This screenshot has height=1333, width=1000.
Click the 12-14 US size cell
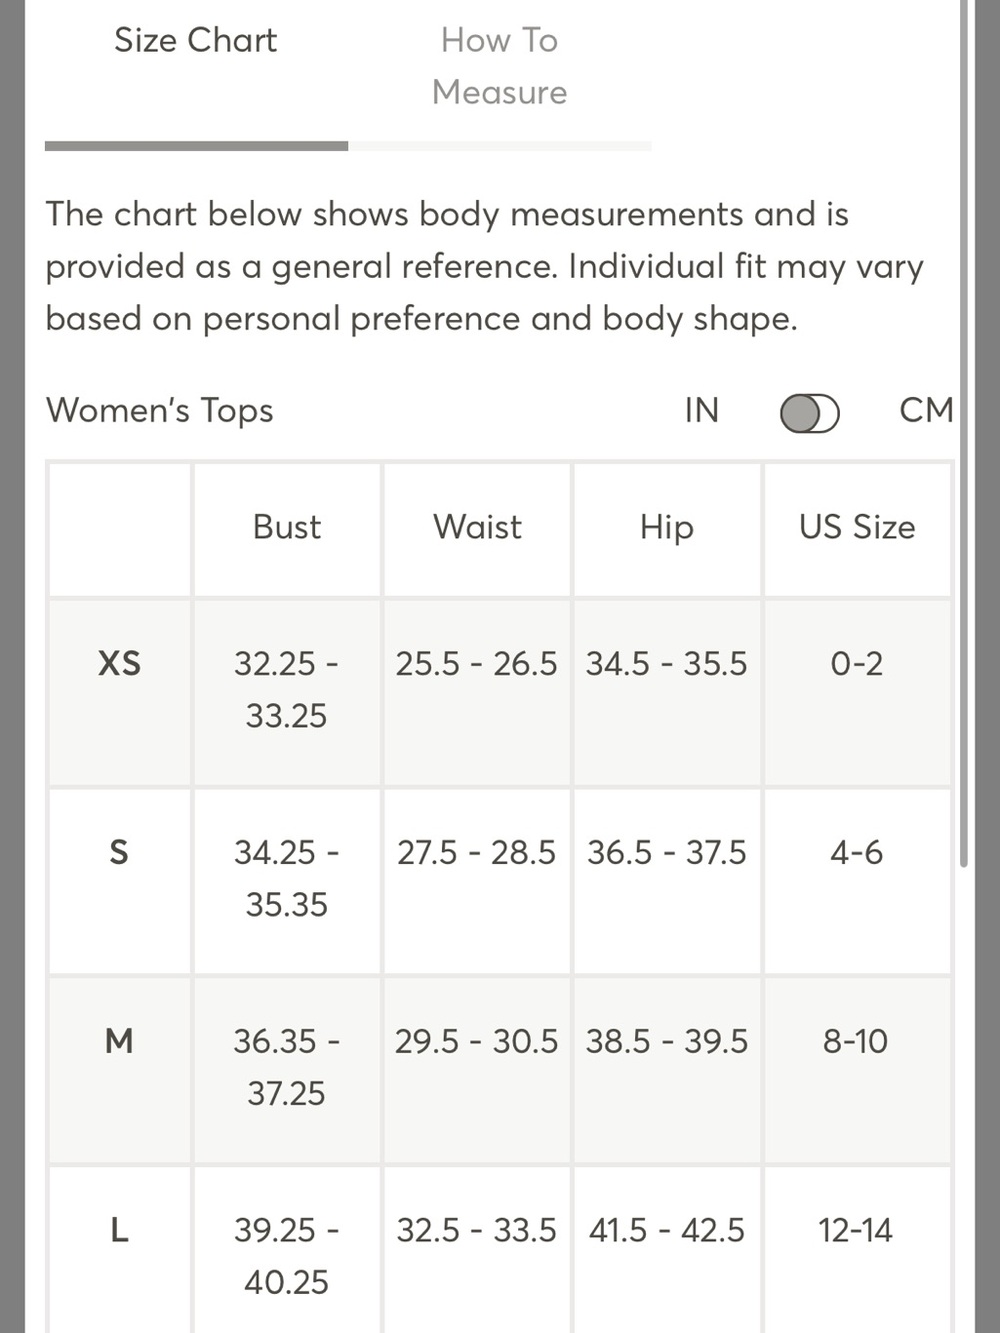point(855,1230)
